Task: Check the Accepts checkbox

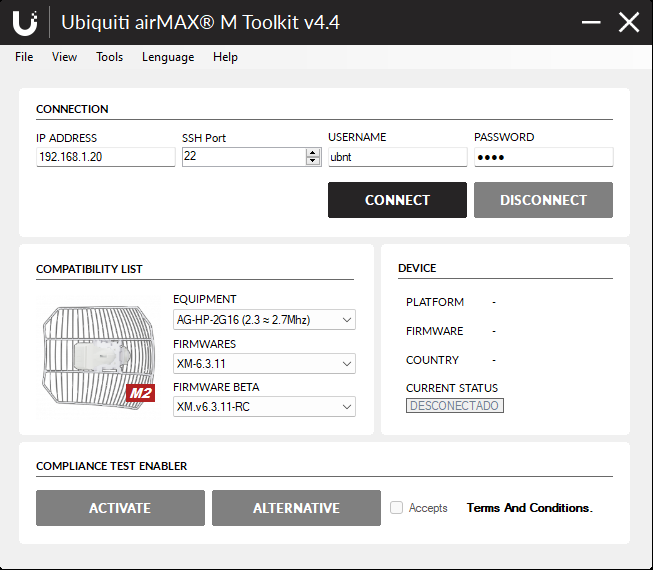Action: click(396, 508)
